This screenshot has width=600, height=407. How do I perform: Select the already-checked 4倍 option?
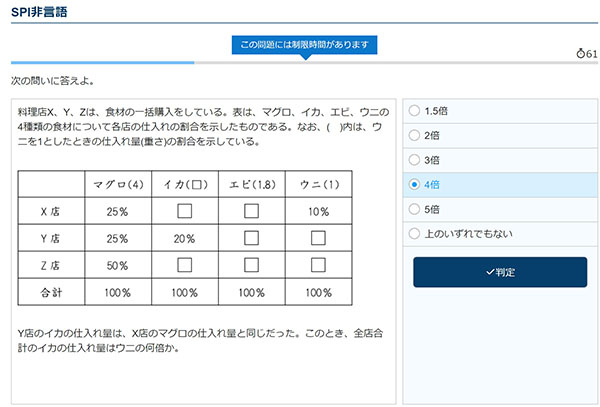click(x=415, y=185)
